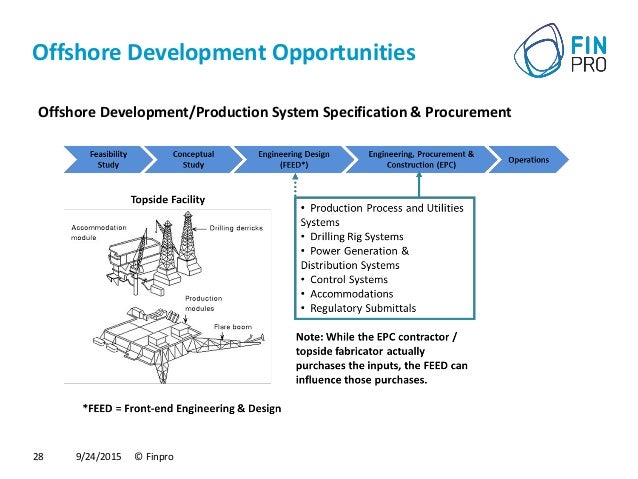Click the Drilling derricks label
638x479 pixels.
236,228
